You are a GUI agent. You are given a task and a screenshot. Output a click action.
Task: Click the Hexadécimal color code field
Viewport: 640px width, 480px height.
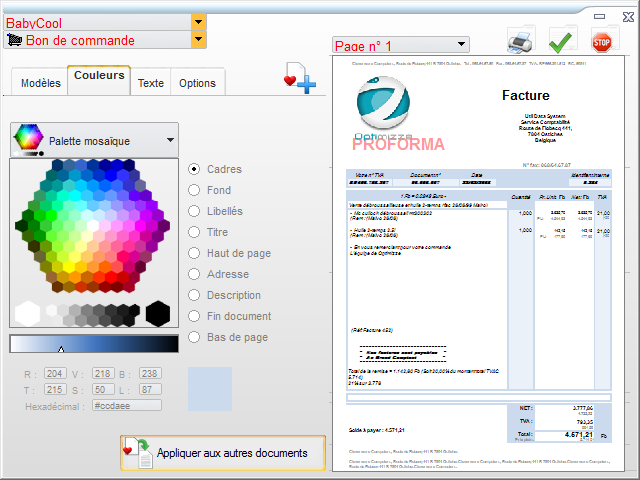126,405
